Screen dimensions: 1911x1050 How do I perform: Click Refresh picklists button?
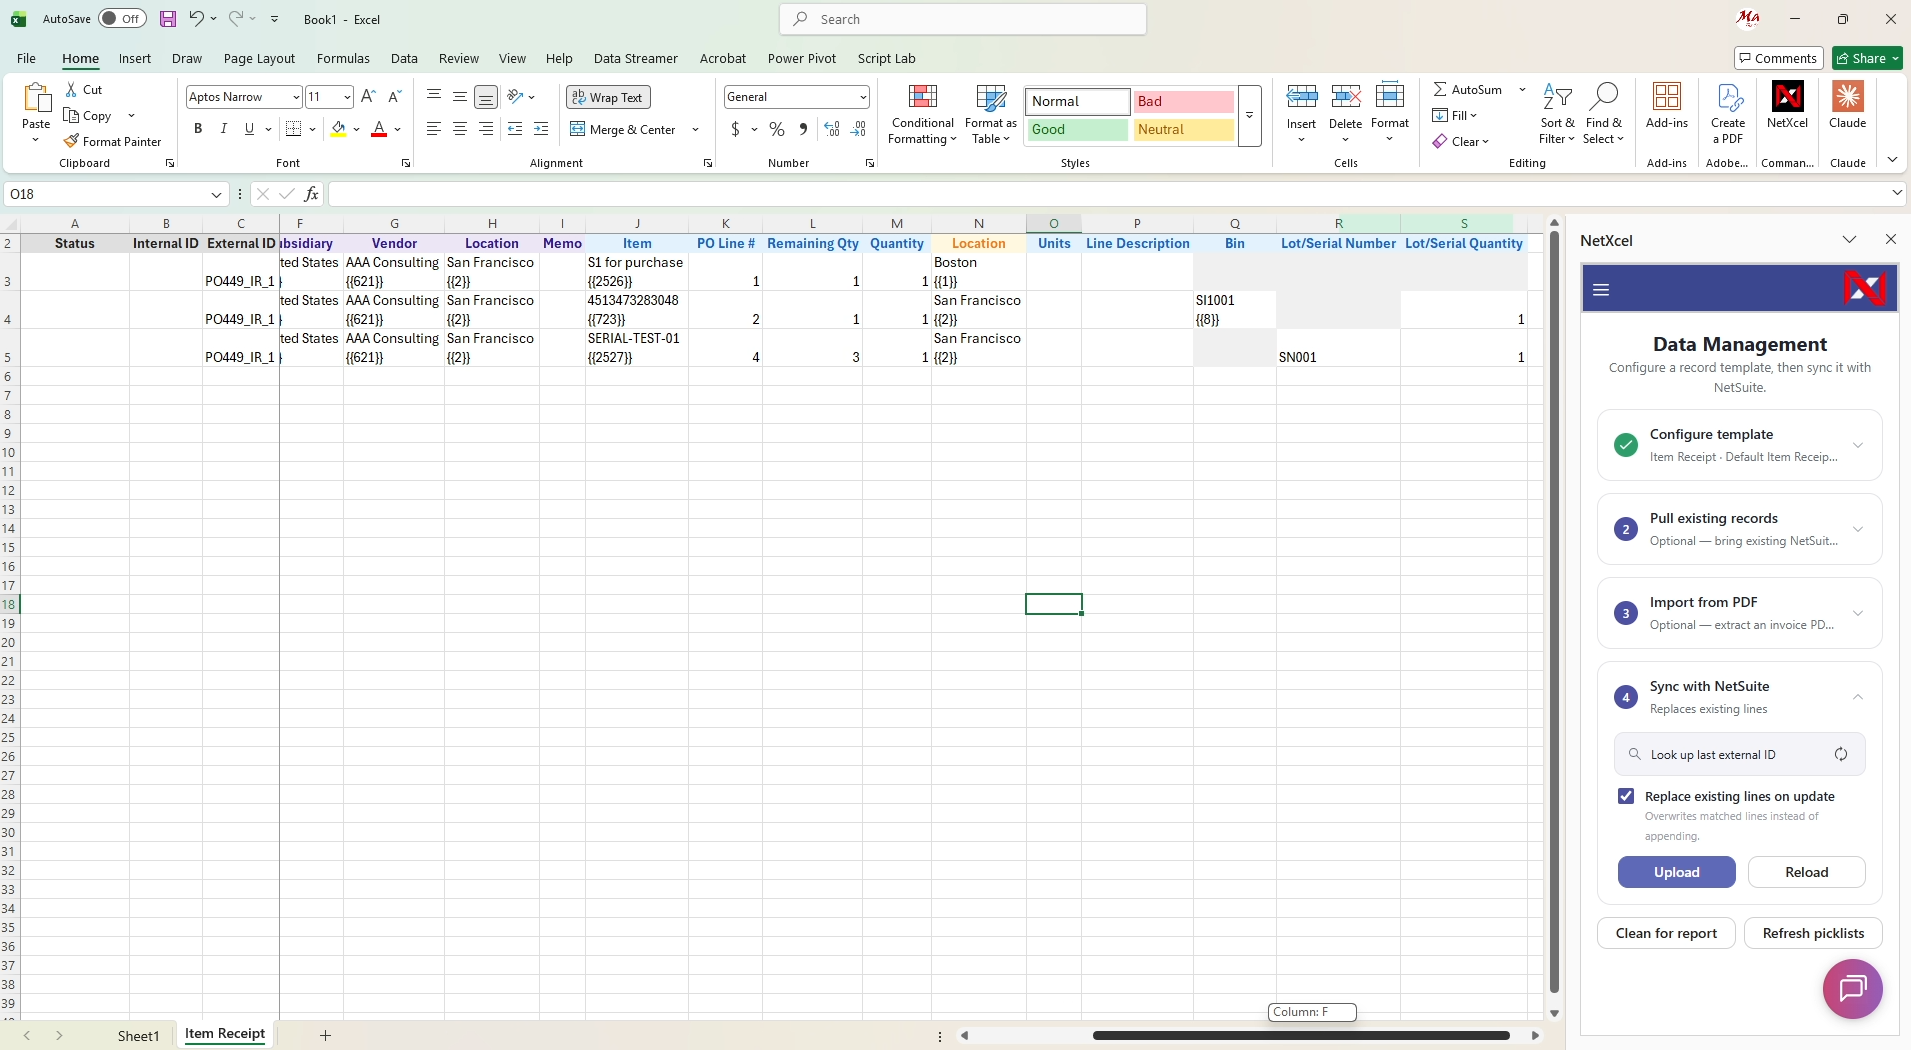[1813, 933]
